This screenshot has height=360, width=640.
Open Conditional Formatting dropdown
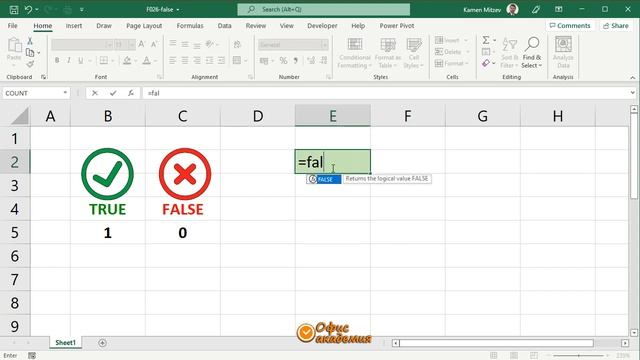pos(355,53)
